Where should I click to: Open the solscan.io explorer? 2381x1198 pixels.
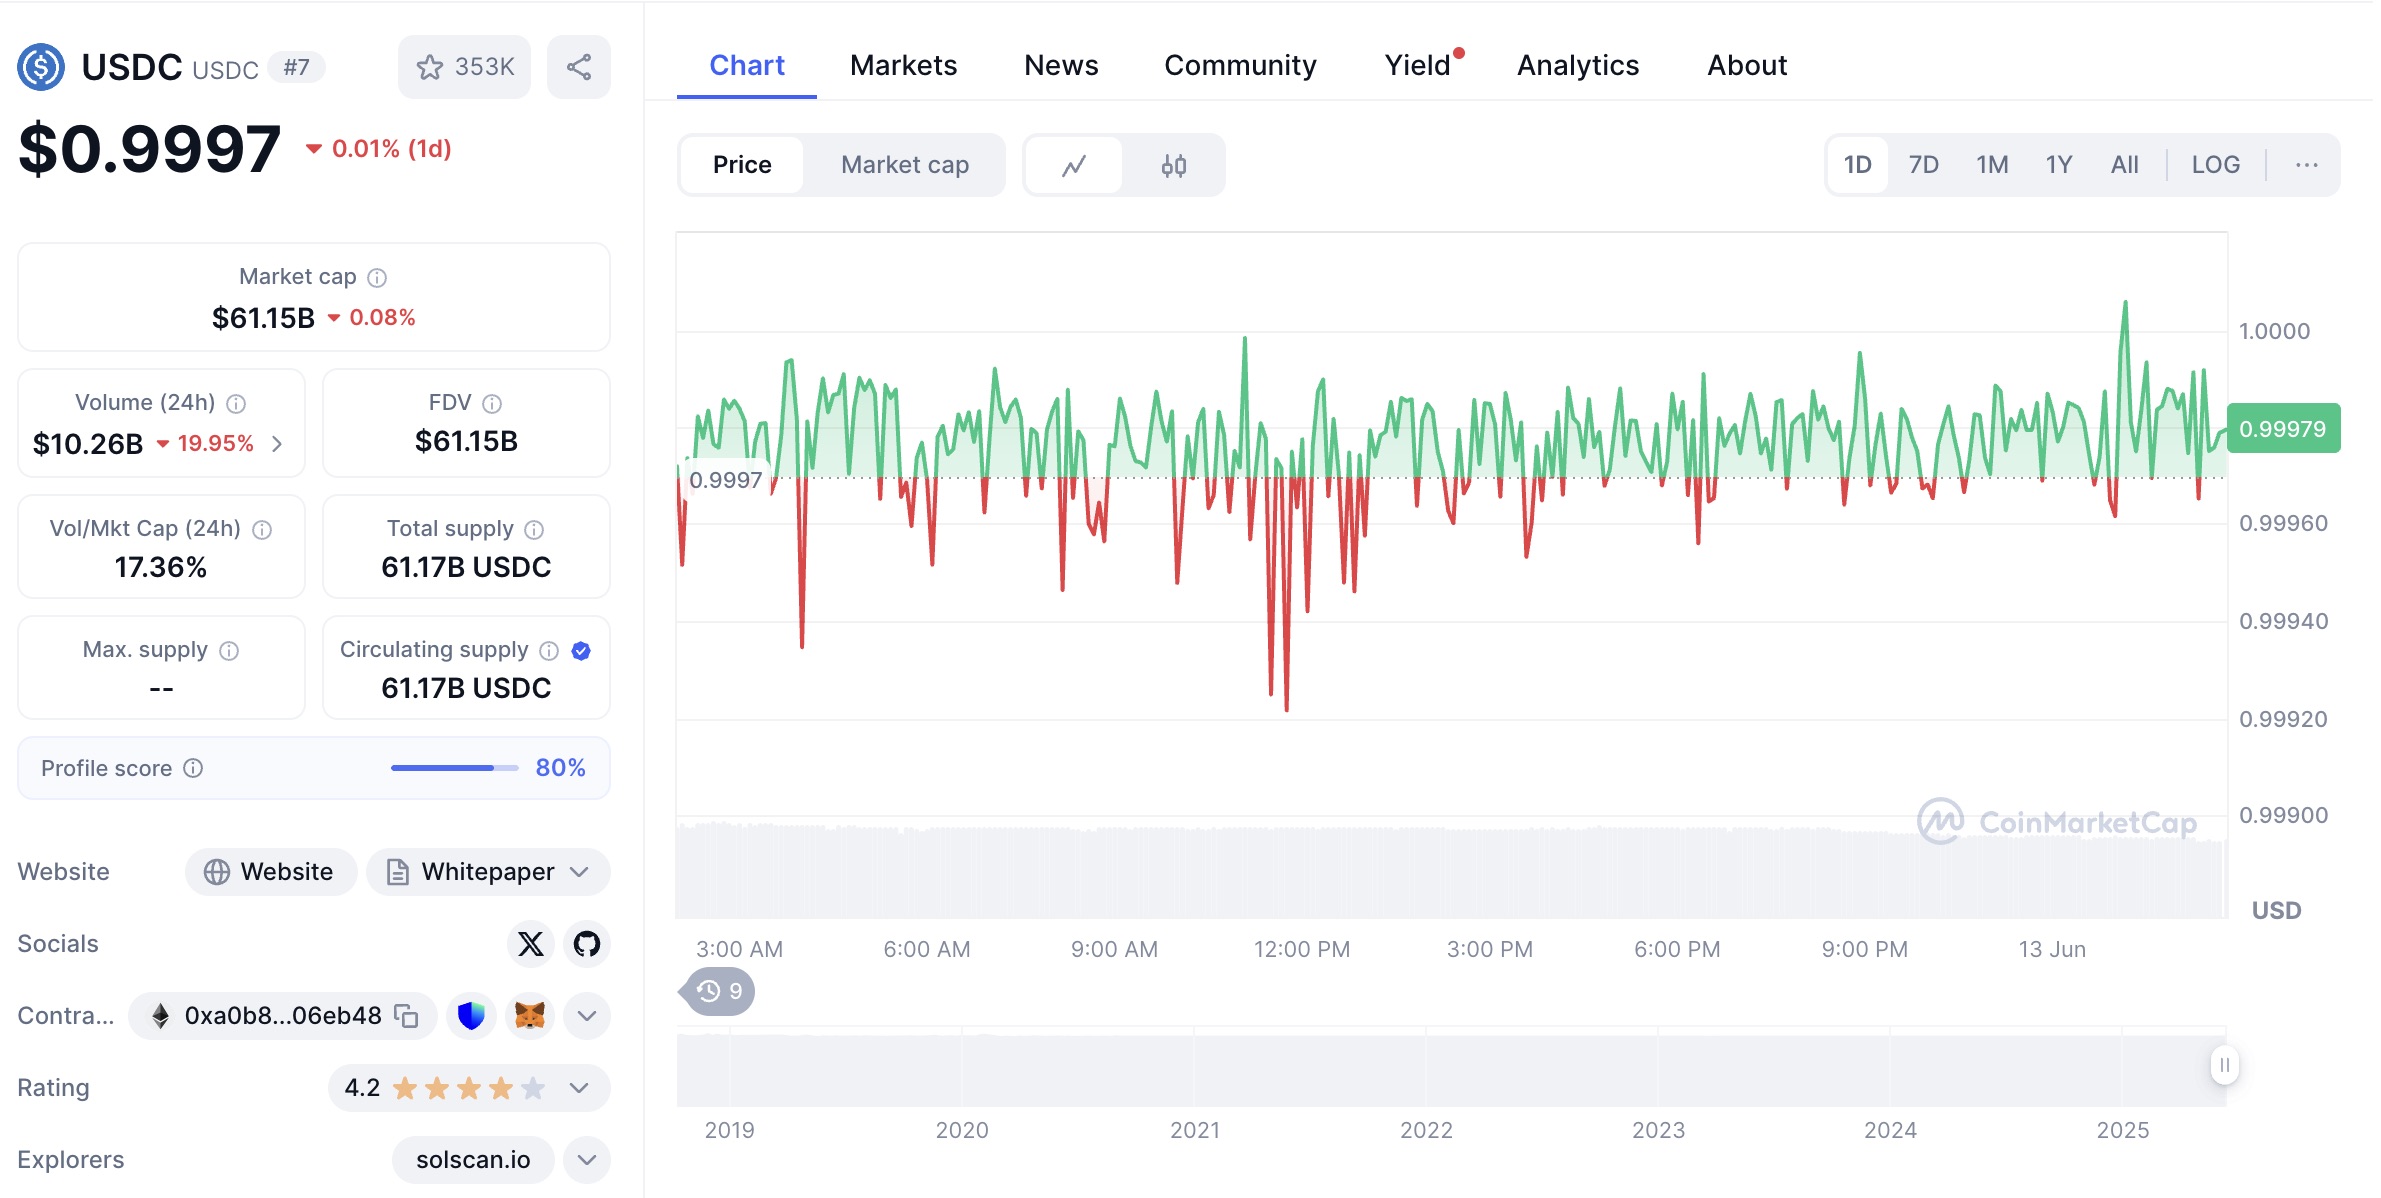point(473,1160)
